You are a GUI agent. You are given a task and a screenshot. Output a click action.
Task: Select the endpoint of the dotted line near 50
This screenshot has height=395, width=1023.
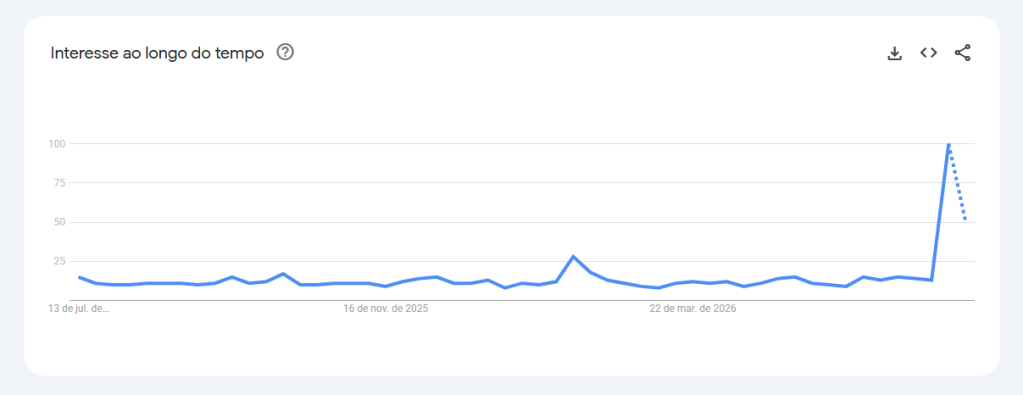966,221
